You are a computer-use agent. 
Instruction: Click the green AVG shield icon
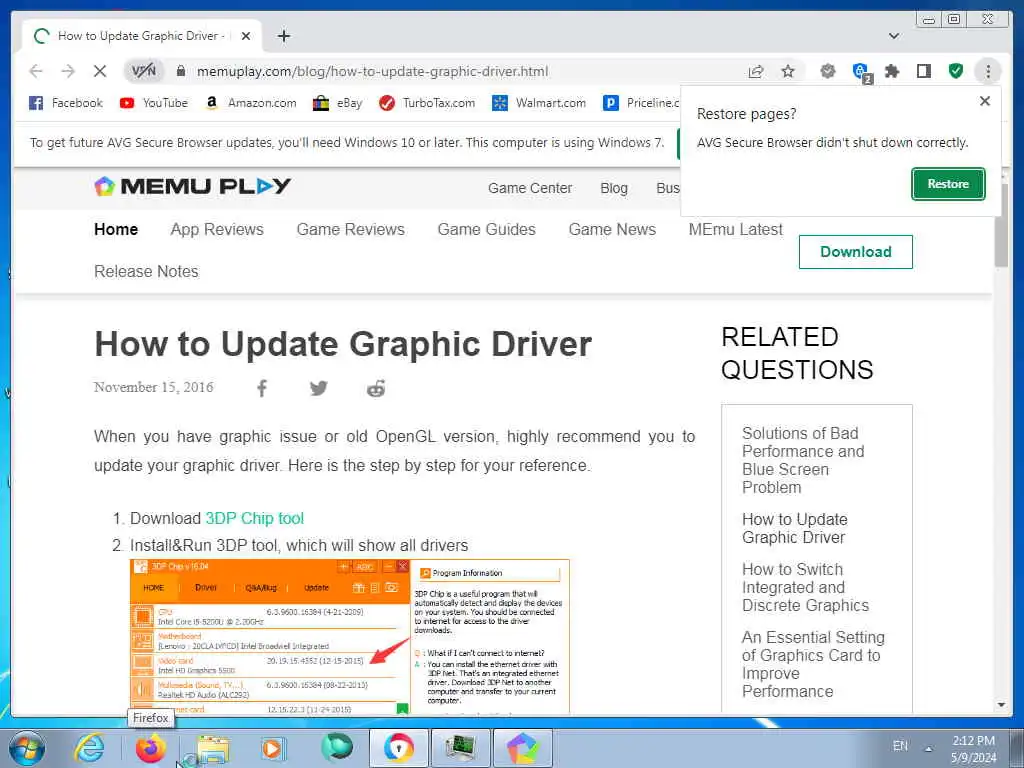pos(955,71)
